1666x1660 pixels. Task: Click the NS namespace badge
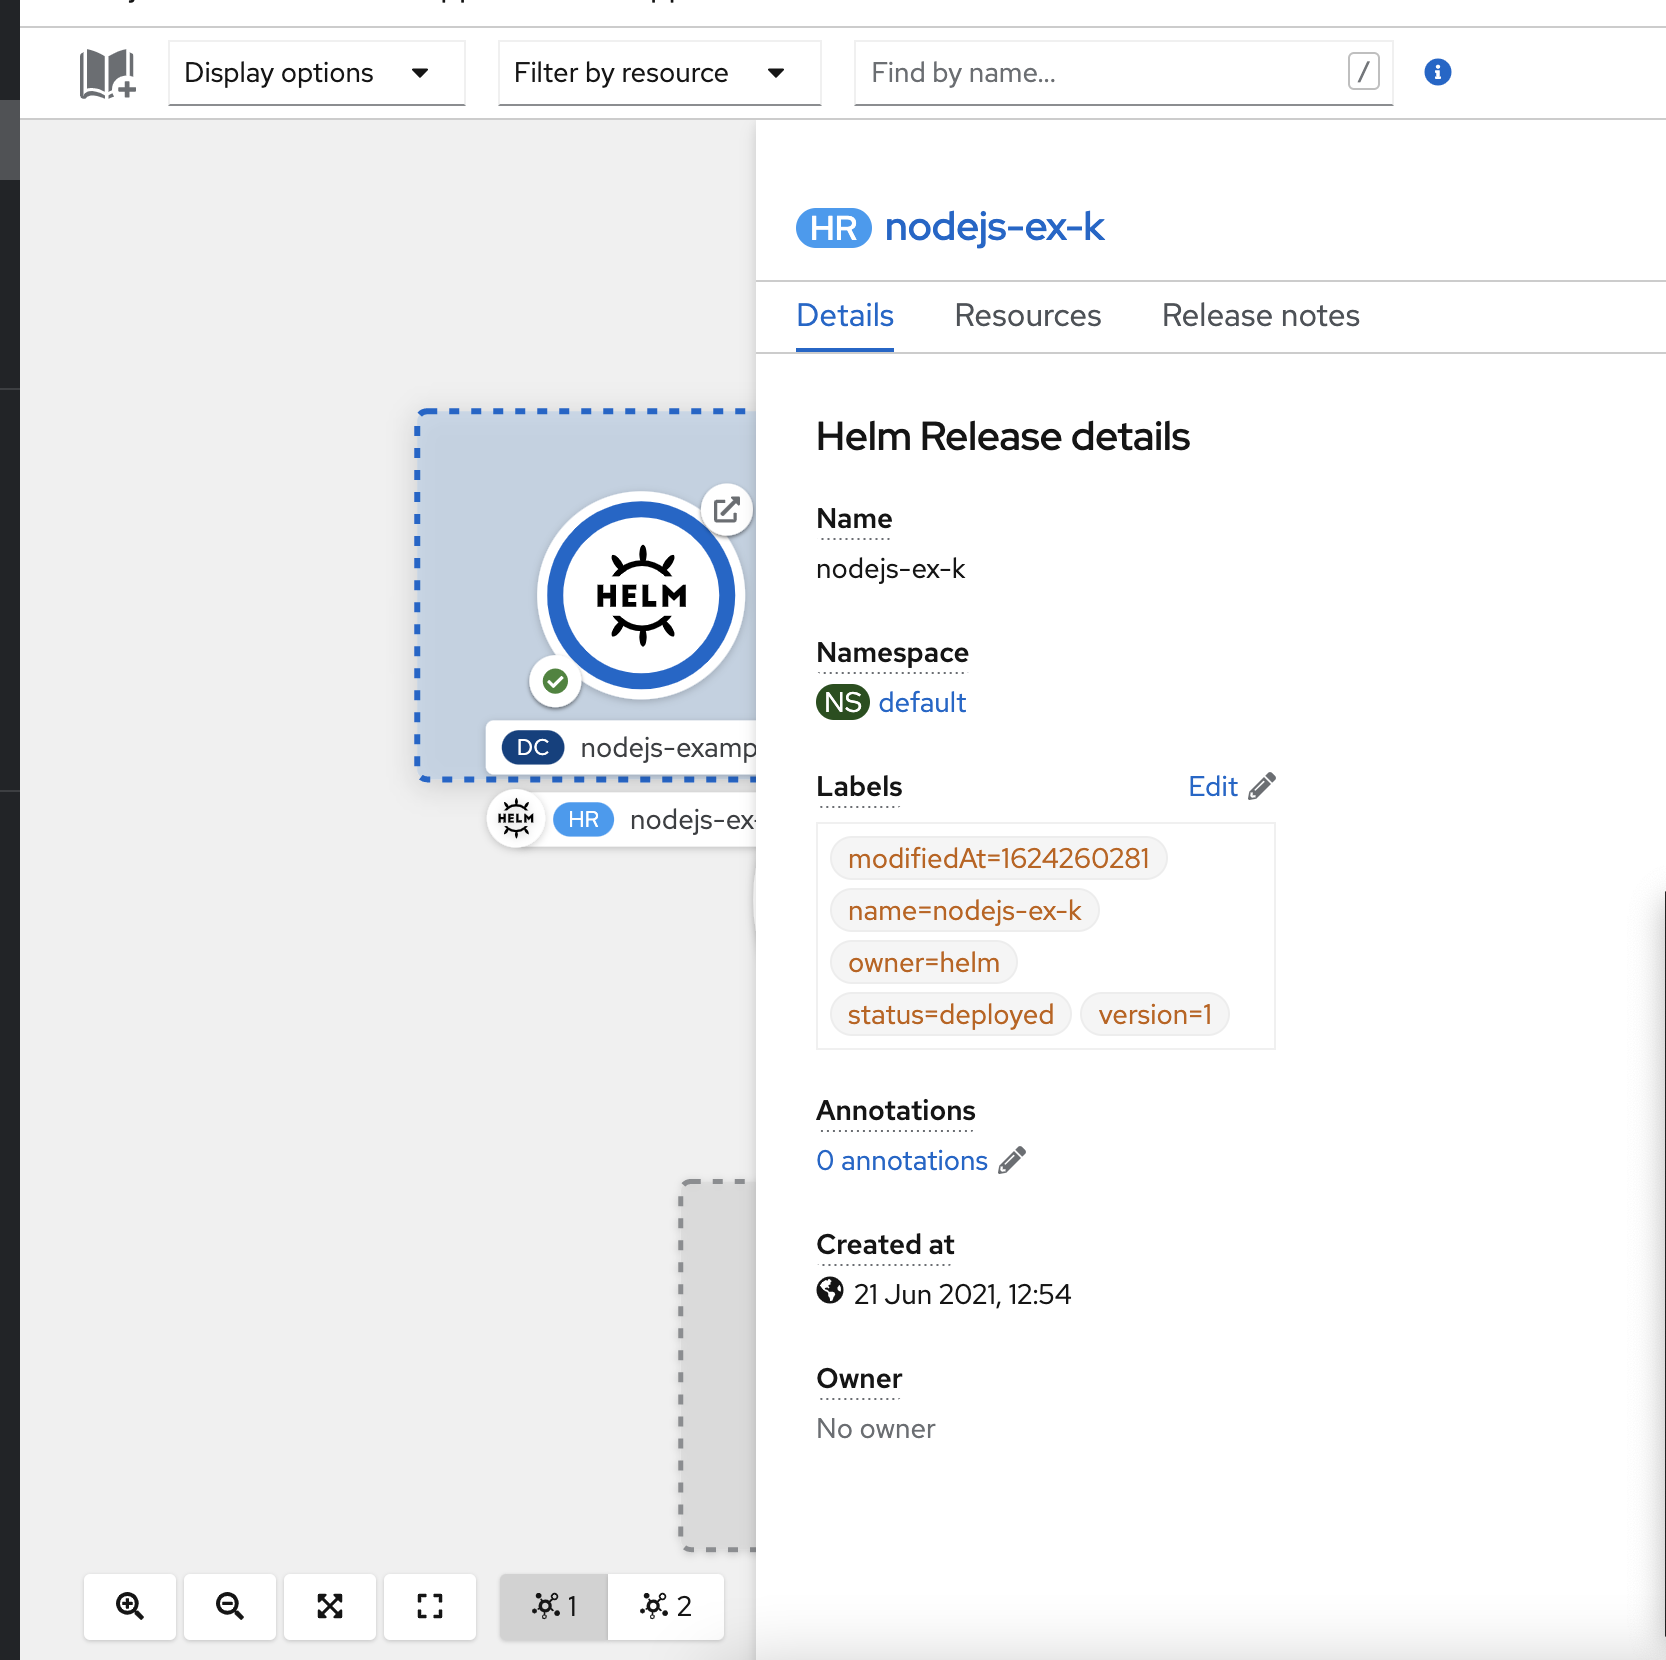(843, 703)
